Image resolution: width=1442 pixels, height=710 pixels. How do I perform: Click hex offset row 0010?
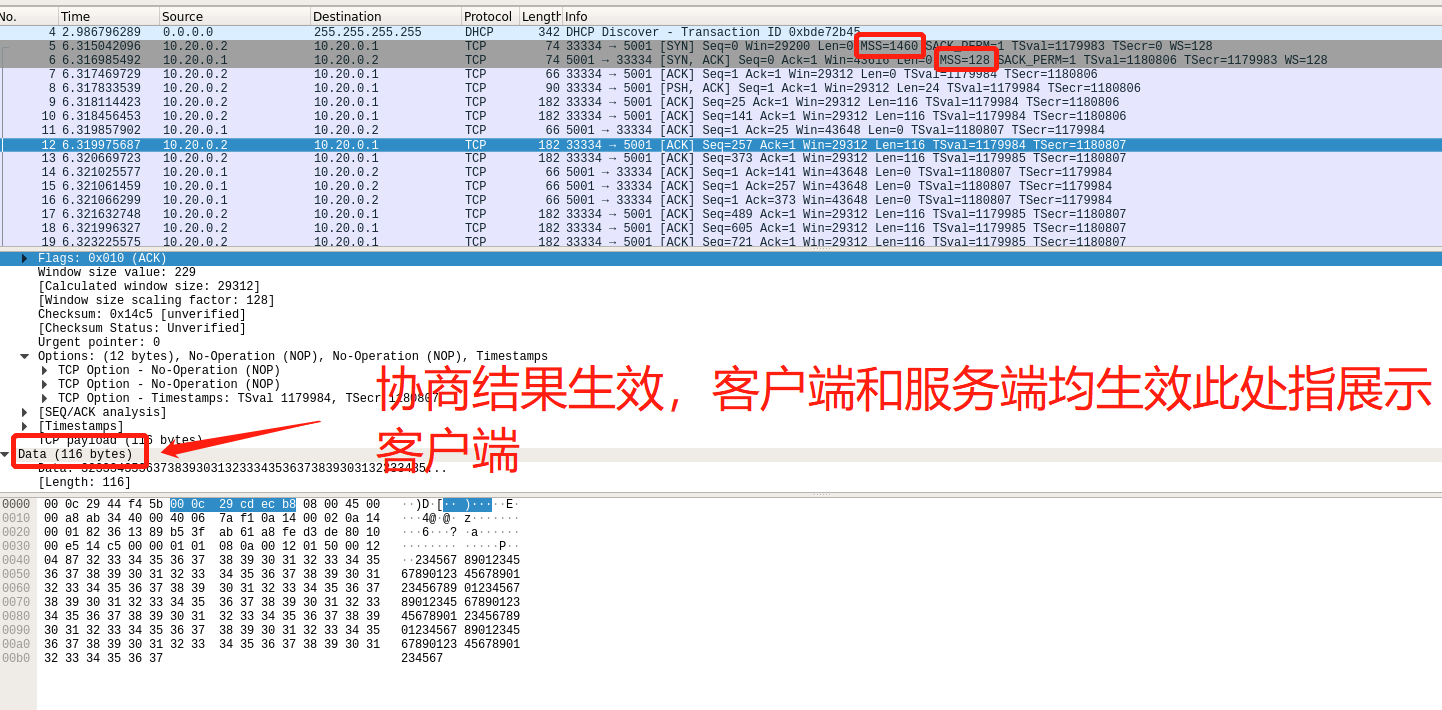16,518
